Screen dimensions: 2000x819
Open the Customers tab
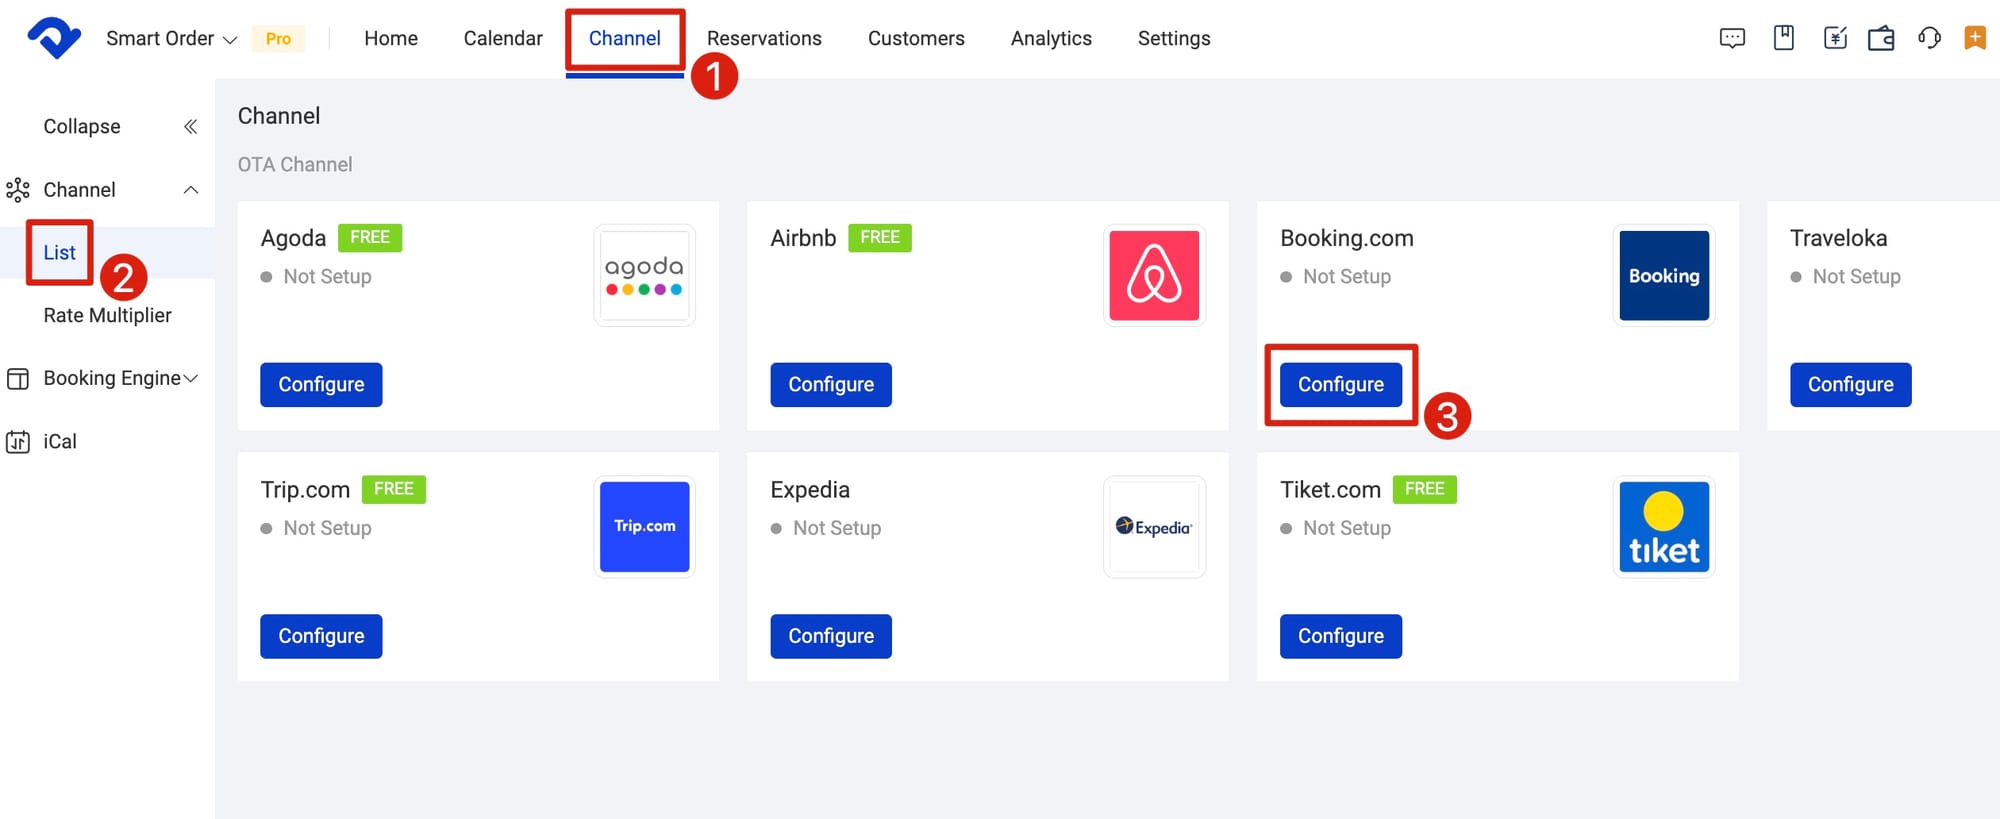[916, 38]
